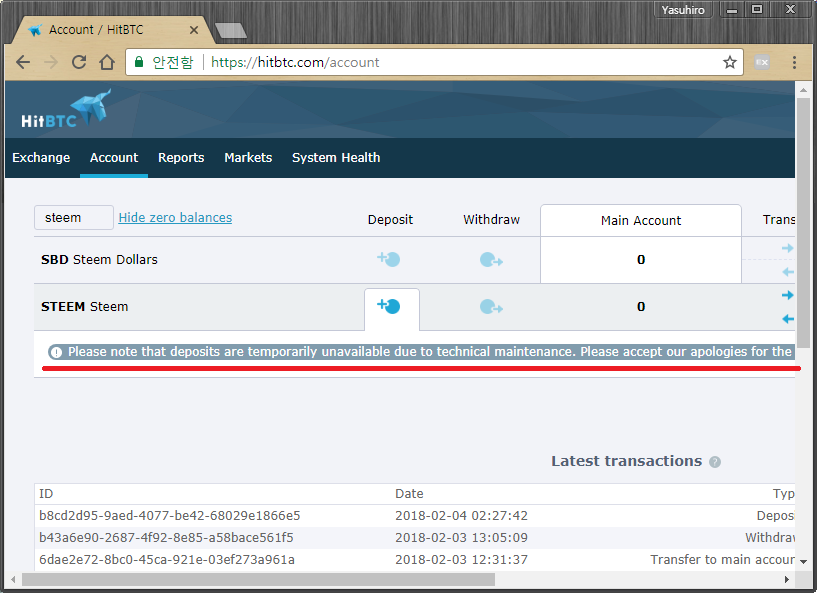Screen dimensions: 817x593
Task: Close the Account / HitBTC tab
Action: click(194, 30)
